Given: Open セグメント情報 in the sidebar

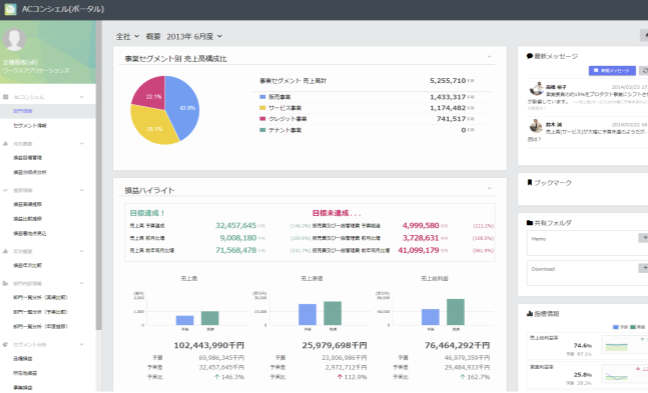Looking at the screenshot, I should click(x=30, y=126).
